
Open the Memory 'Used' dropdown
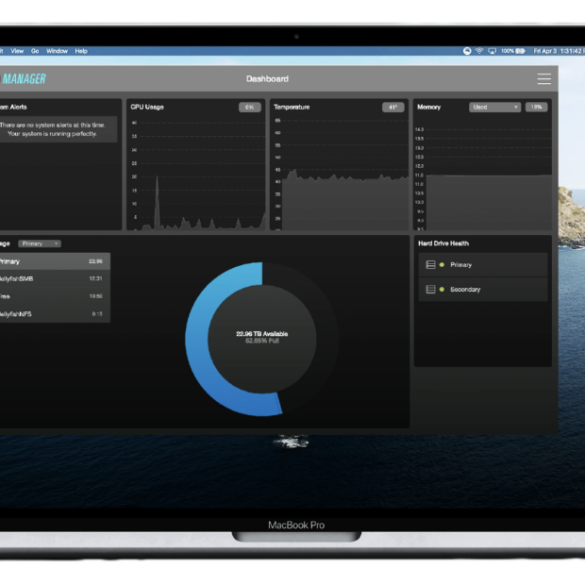coord(495,107)
